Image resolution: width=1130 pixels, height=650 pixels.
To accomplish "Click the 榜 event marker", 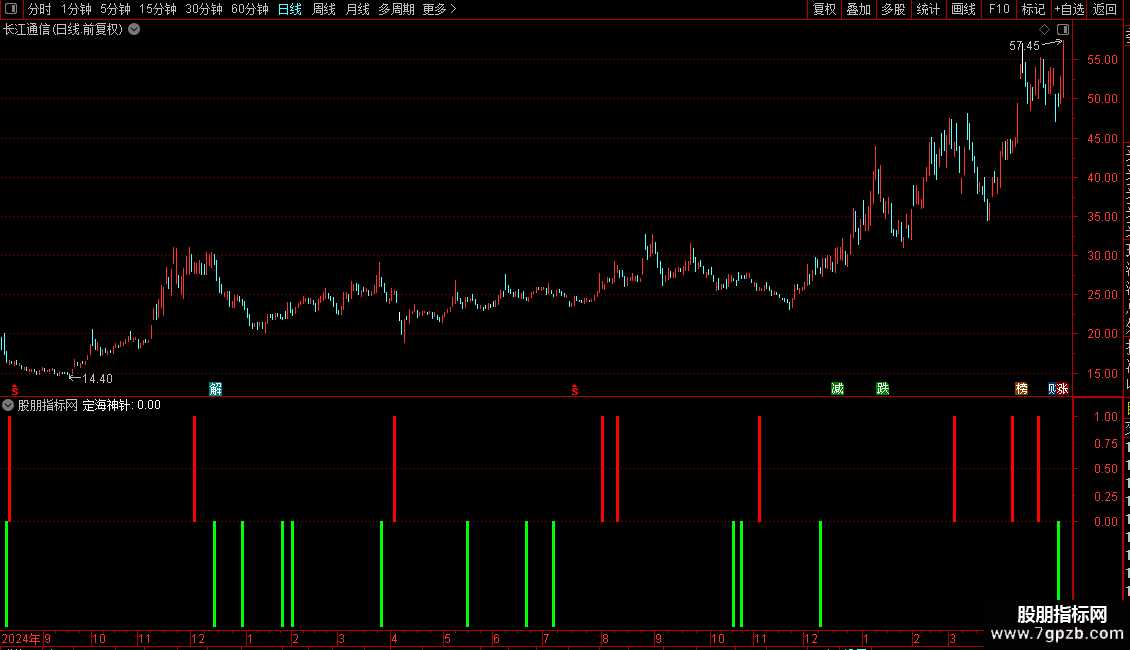I will [x=1021, y=388].
